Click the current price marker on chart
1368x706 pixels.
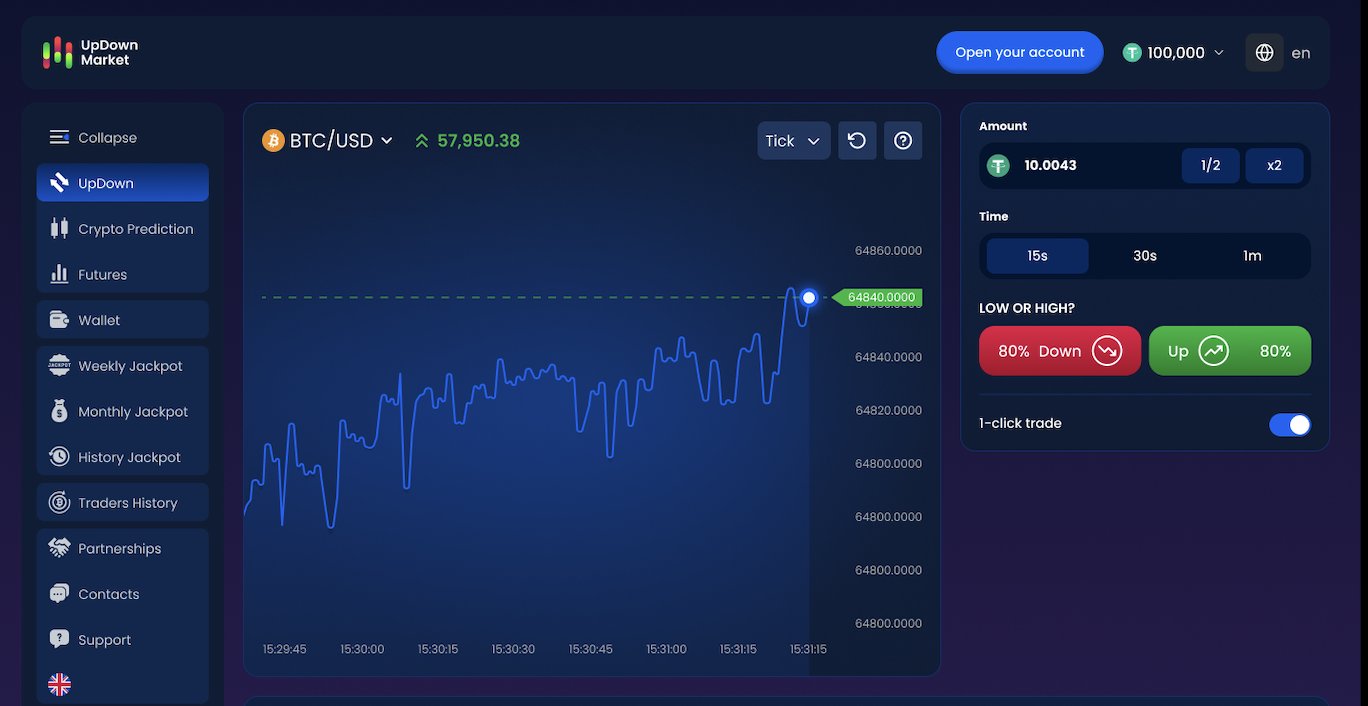(x=809, y=297)
